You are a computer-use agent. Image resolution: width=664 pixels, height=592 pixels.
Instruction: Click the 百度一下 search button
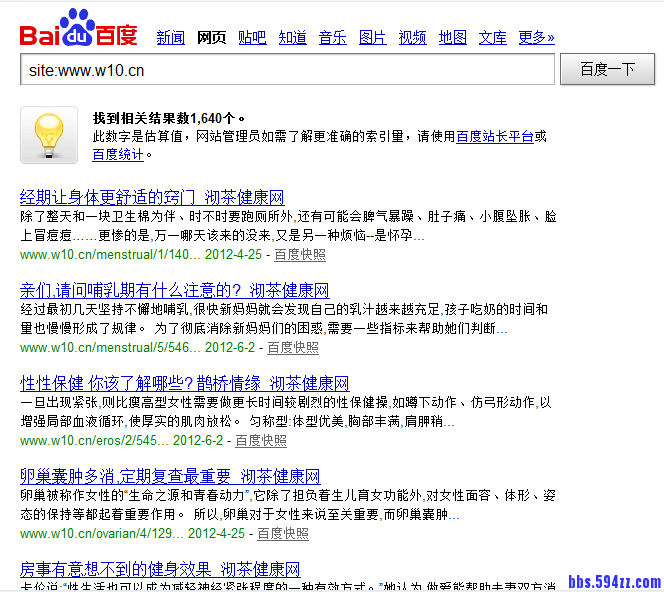pos(607,69)
